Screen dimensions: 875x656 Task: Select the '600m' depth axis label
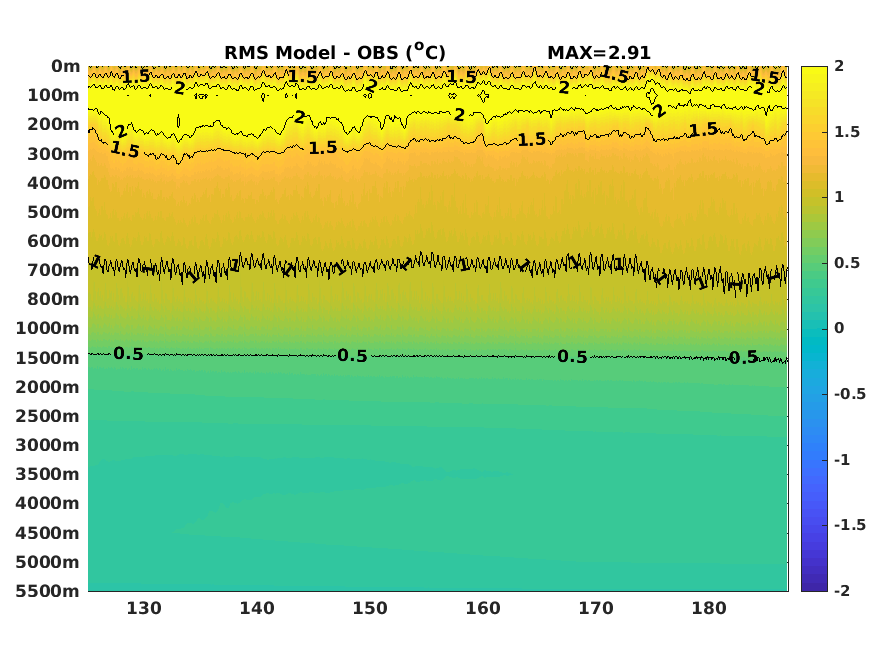(x=53, y=241)
